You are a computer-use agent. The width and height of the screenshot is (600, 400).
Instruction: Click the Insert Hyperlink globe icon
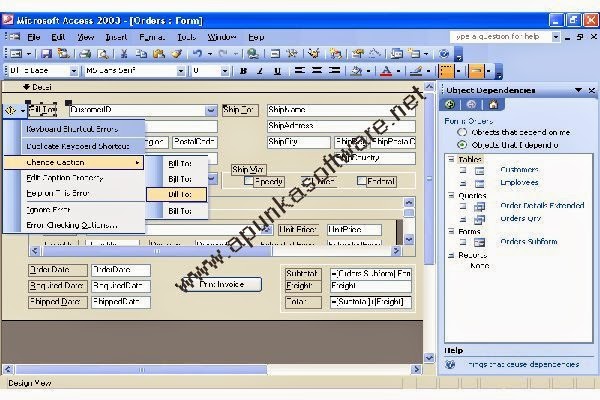253,54
